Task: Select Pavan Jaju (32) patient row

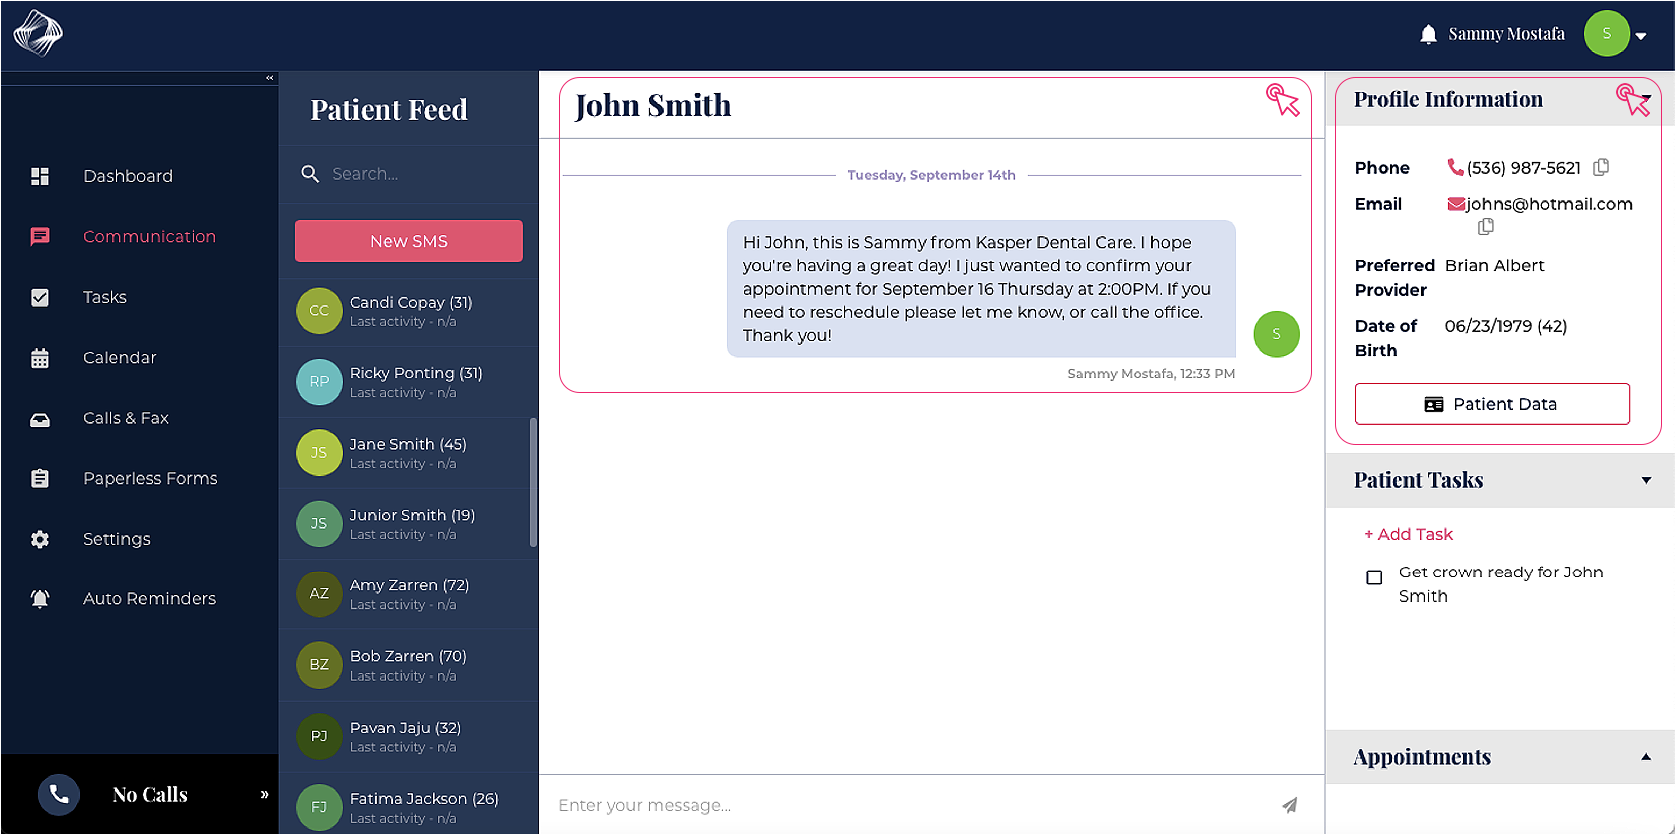Action: click(409, 737)
